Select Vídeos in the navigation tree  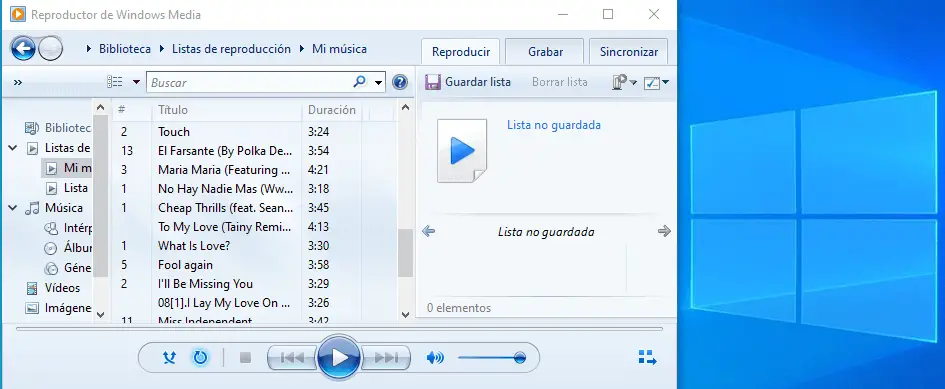[x=52, y=288]
